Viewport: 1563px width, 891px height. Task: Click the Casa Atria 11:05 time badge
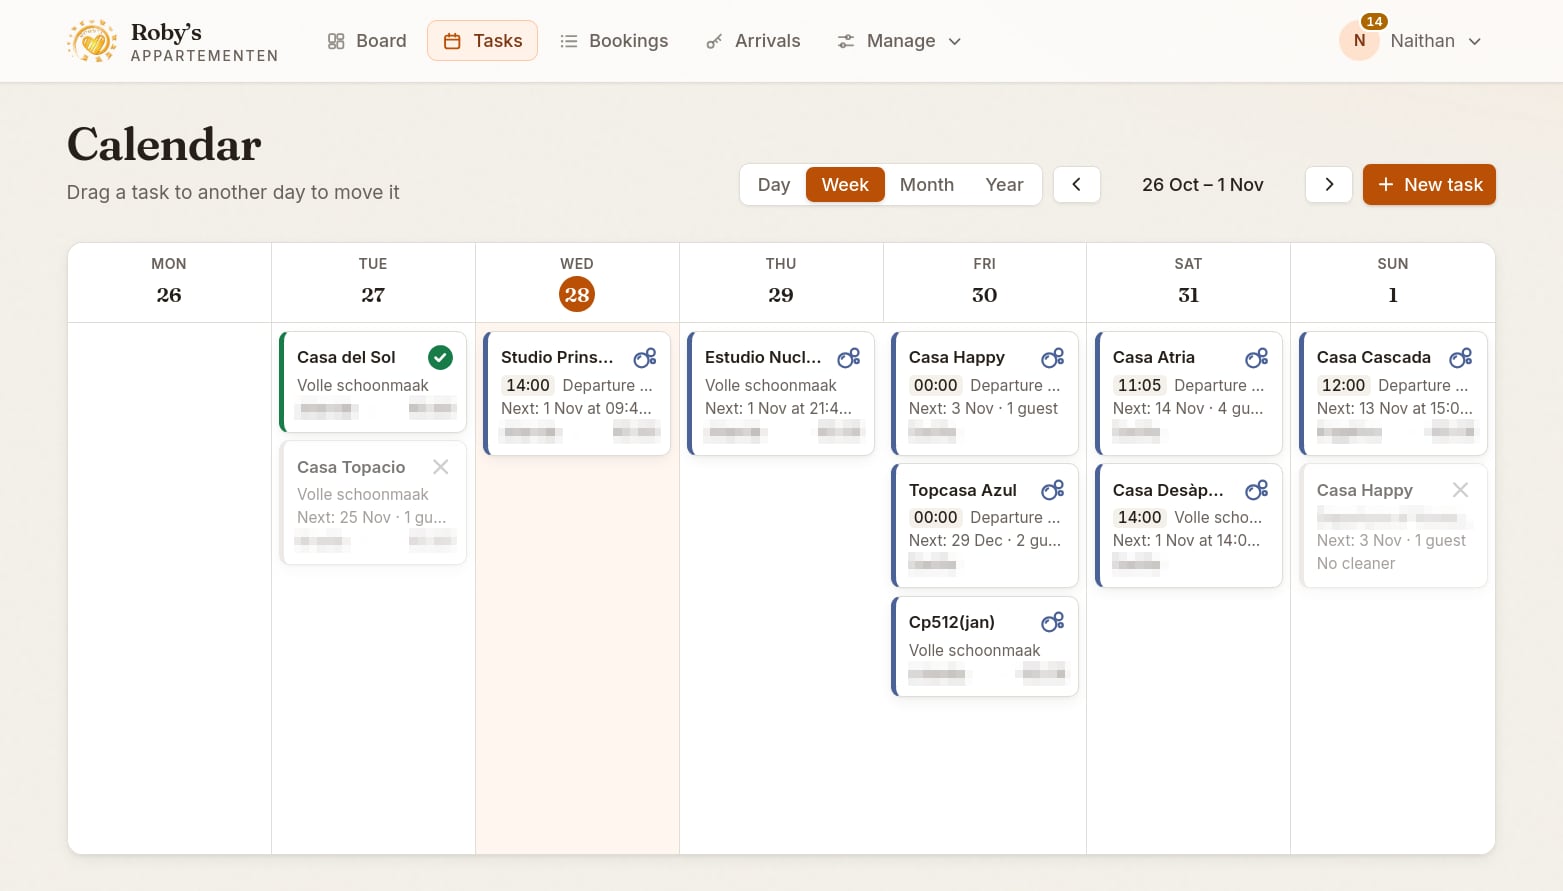pyautogui.click(x=1139, y=385)
